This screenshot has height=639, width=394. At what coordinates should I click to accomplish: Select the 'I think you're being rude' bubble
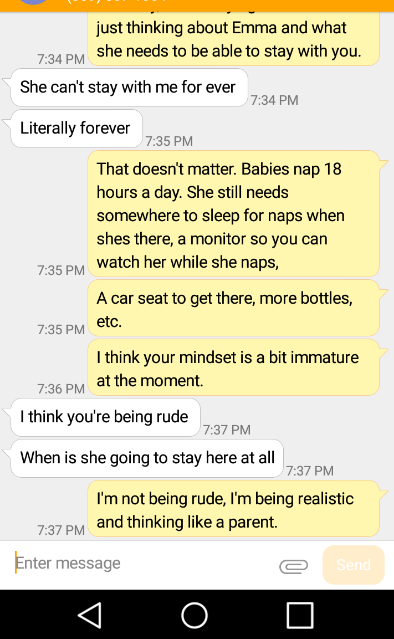tap(105, 417)
